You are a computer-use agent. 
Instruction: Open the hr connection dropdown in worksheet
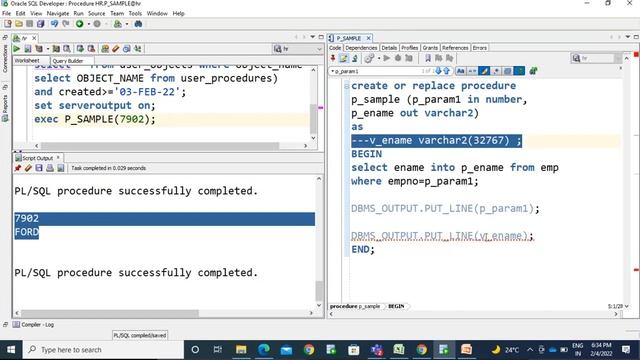point(298,49)
